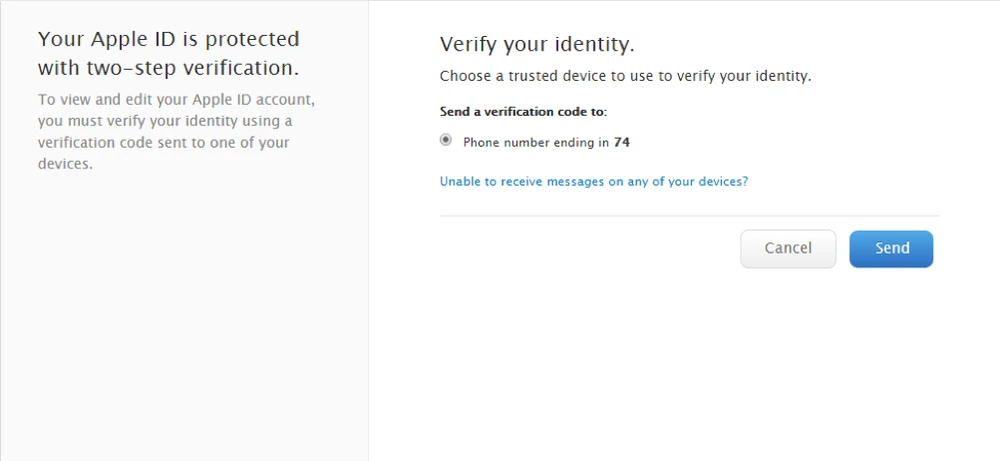Click the Send a verification code to label
The width and height of the screenshot is (1000, 461).
pyautogui.click(x=523, y=111)
